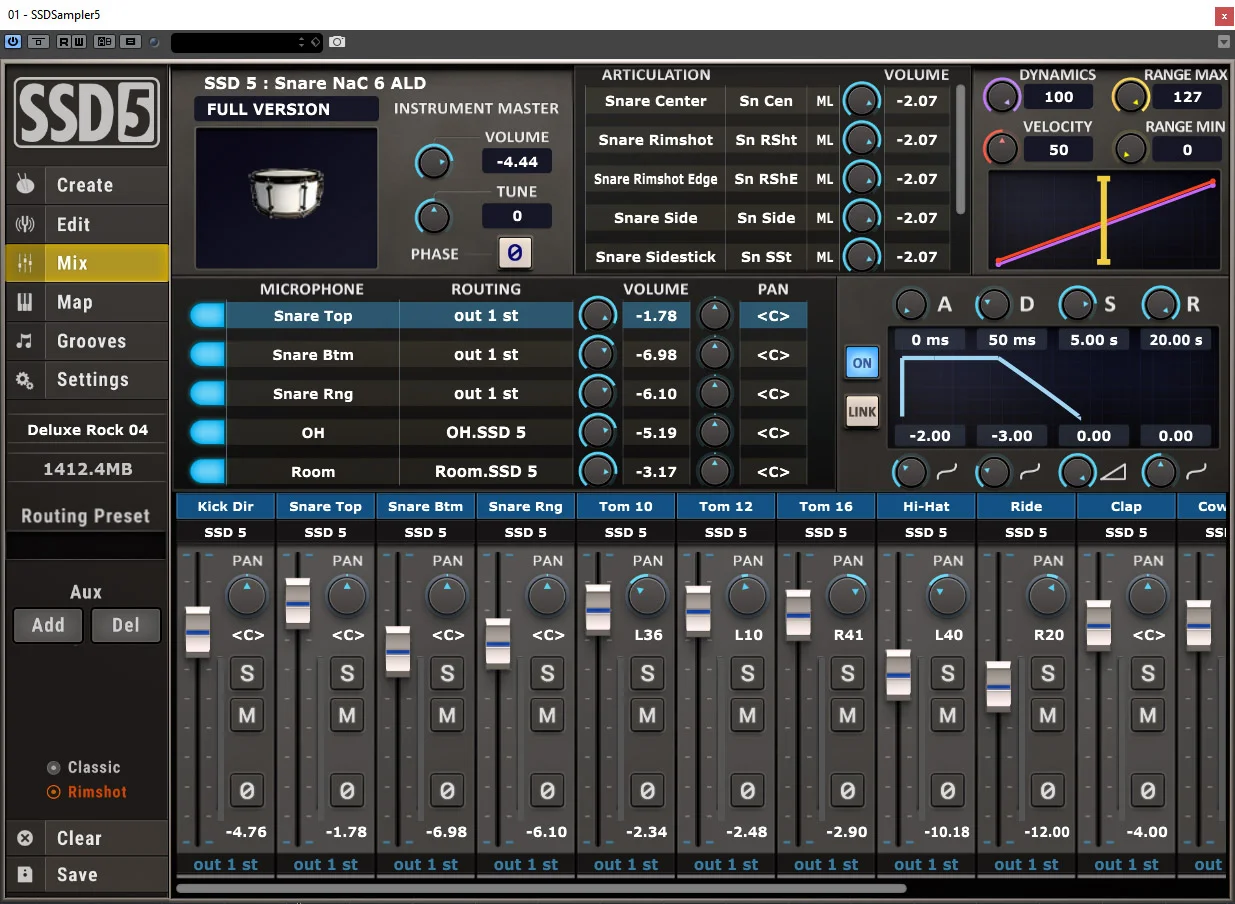Viewport: 1235px width, 904px height.
Task: Open the Edit page icon
Action: tap(25, 224)
